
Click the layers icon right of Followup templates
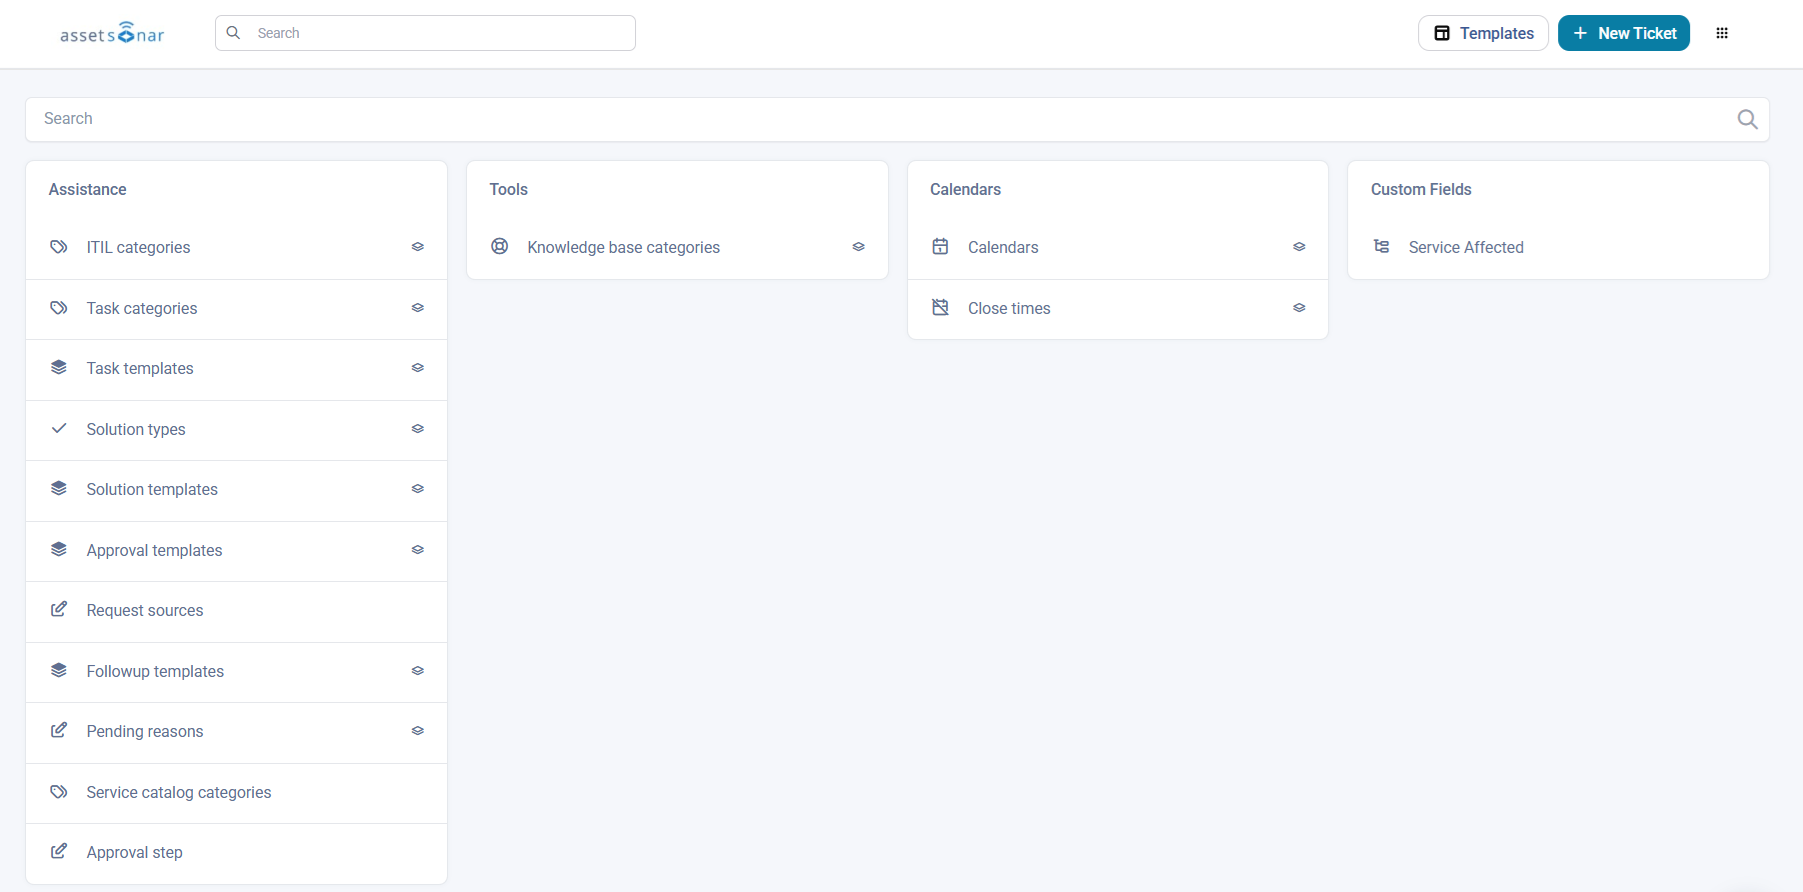click(x=418, y=671)
